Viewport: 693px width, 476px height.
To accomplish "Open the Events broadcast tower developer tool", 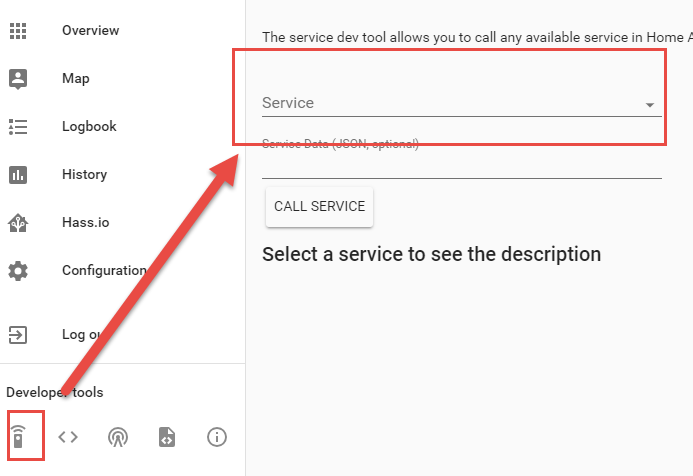I will point(118,438).
